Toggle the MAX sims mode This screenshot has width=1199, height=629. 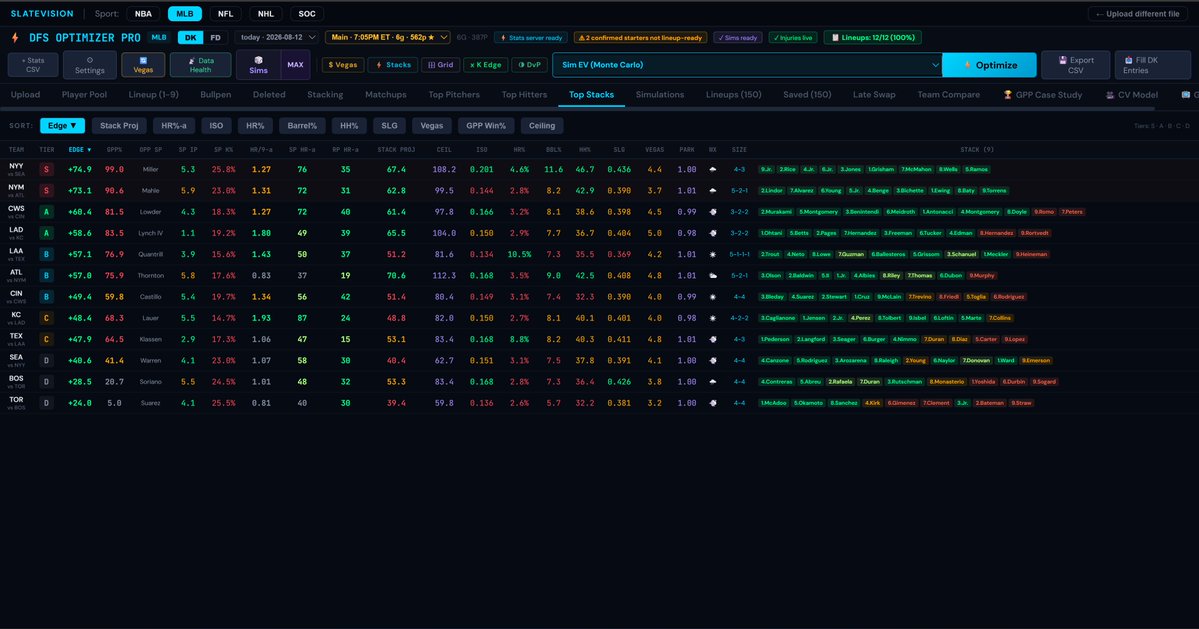tap(295, 65)
